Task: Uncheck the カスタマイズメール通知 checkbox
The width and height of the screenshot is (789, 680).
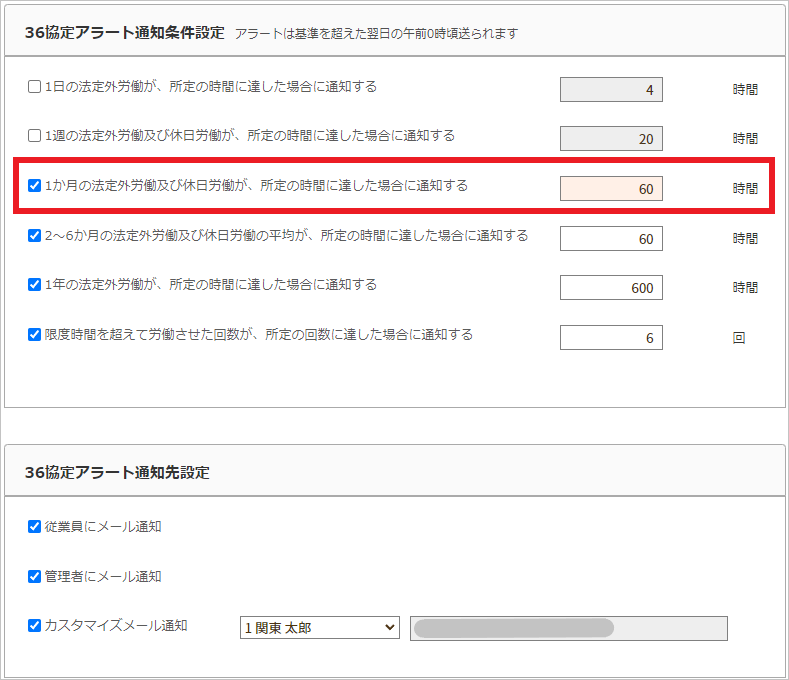Action: [x=34, y=626]
